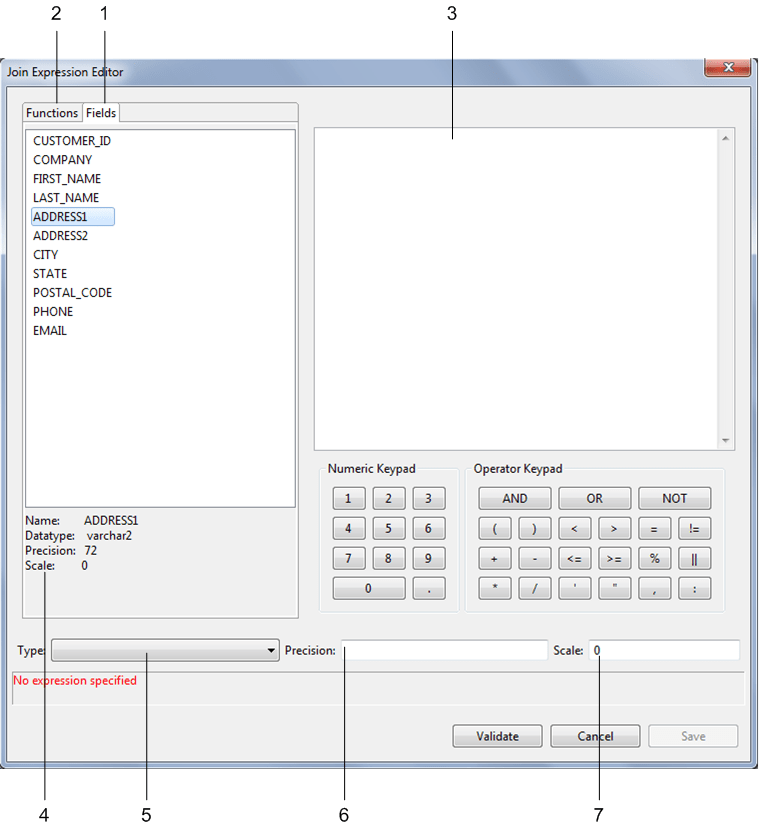The width and height of the screenshot is (759, 828).
Task: Insert the percent operator
Action: [654, 559]
